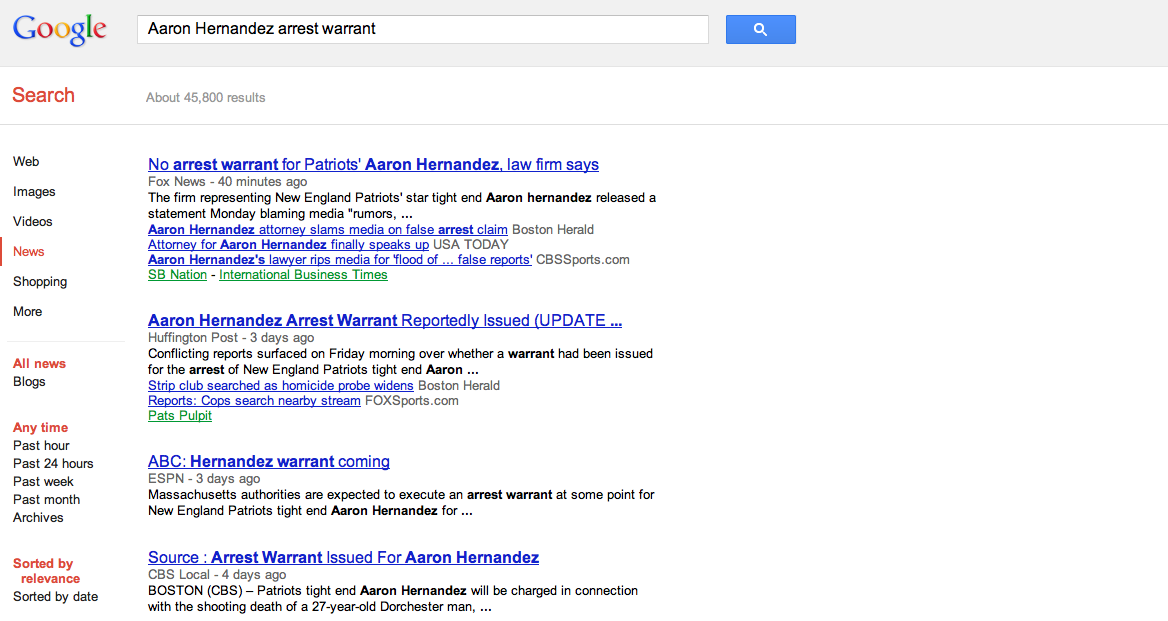Filter results to Blogs only
Image resolution: width=1168 pixels, height=621 pixels.
(x=29, y=382)
